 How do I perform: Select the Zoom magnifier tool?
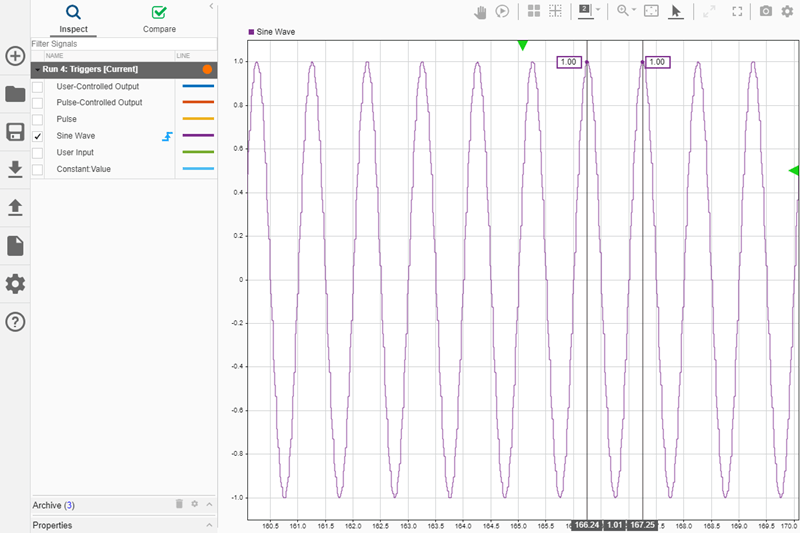coord(622,11)
